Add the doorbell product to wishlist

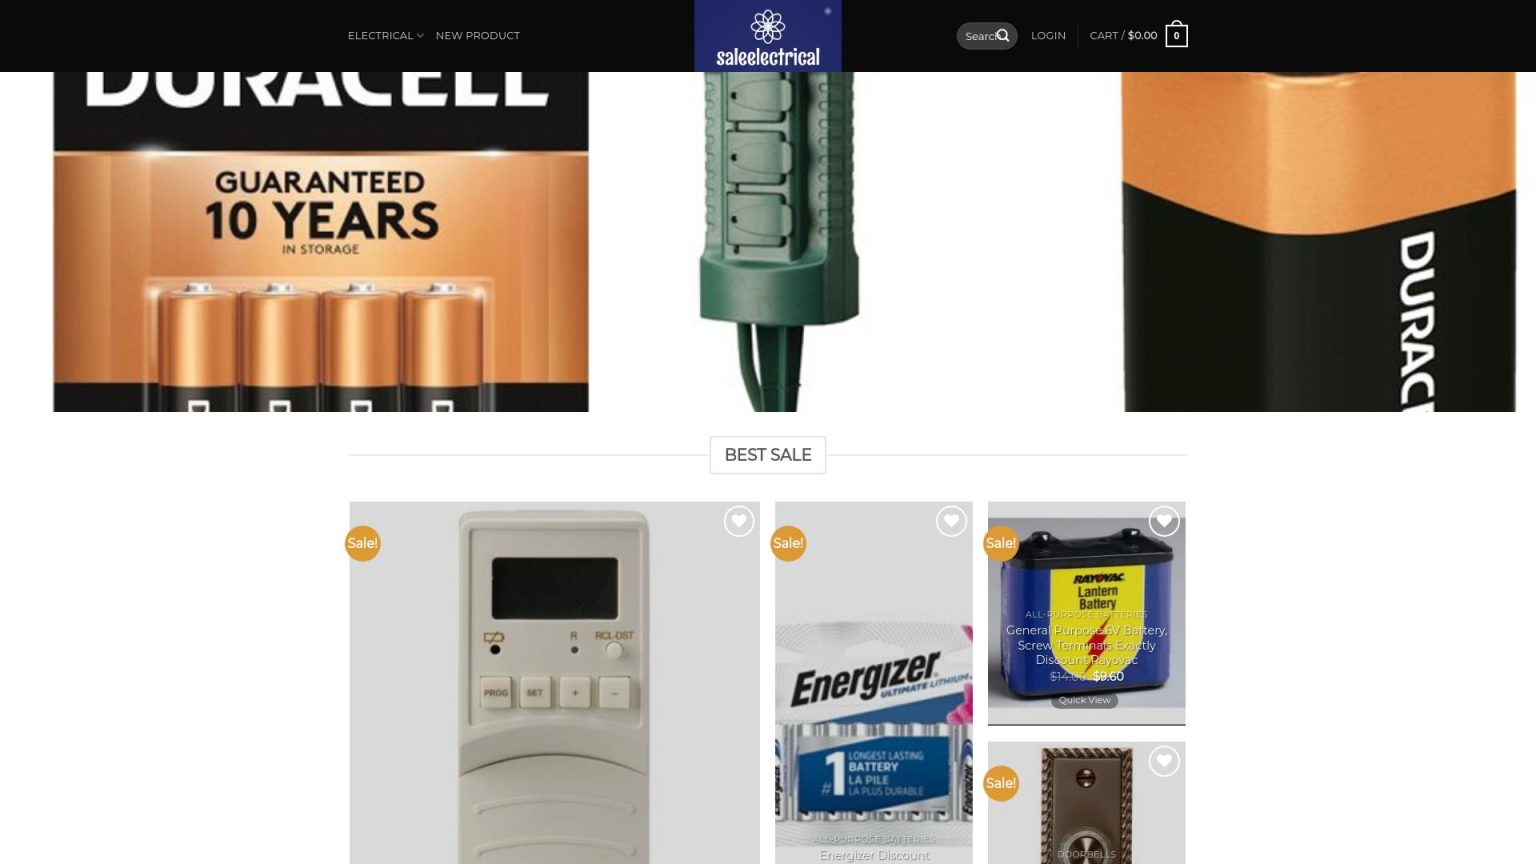tap(1164, 761)
